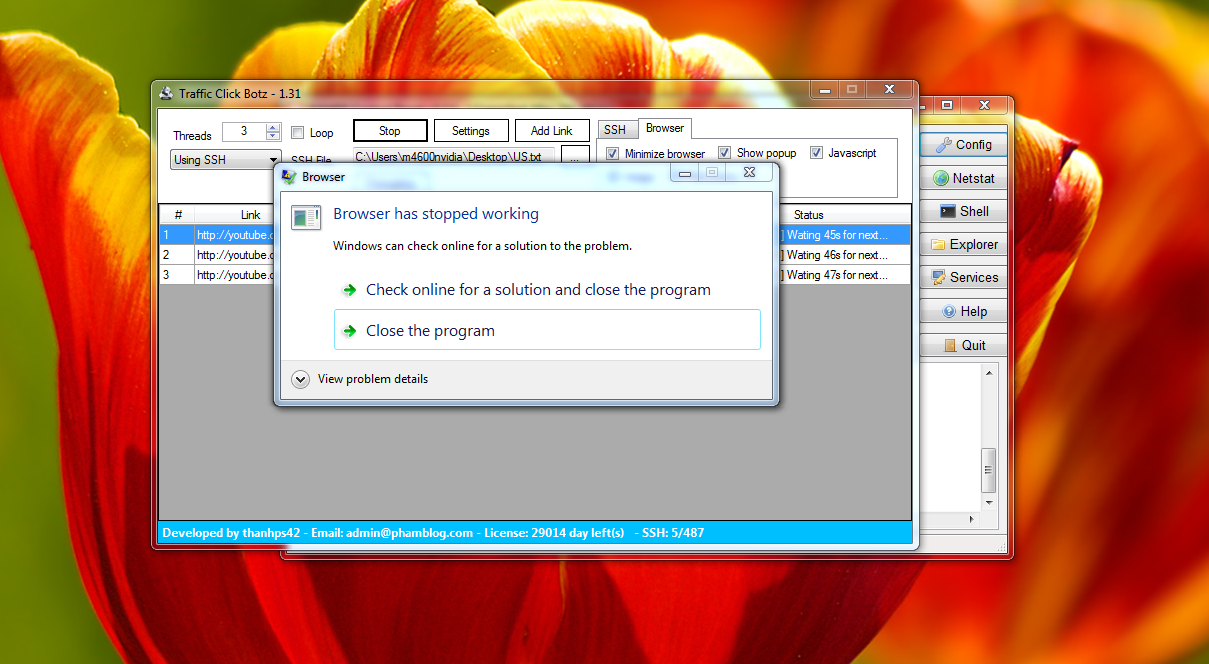Increase the Threads count with up arrow
This screenshot has height=664, width=1209.
(273, 127)
